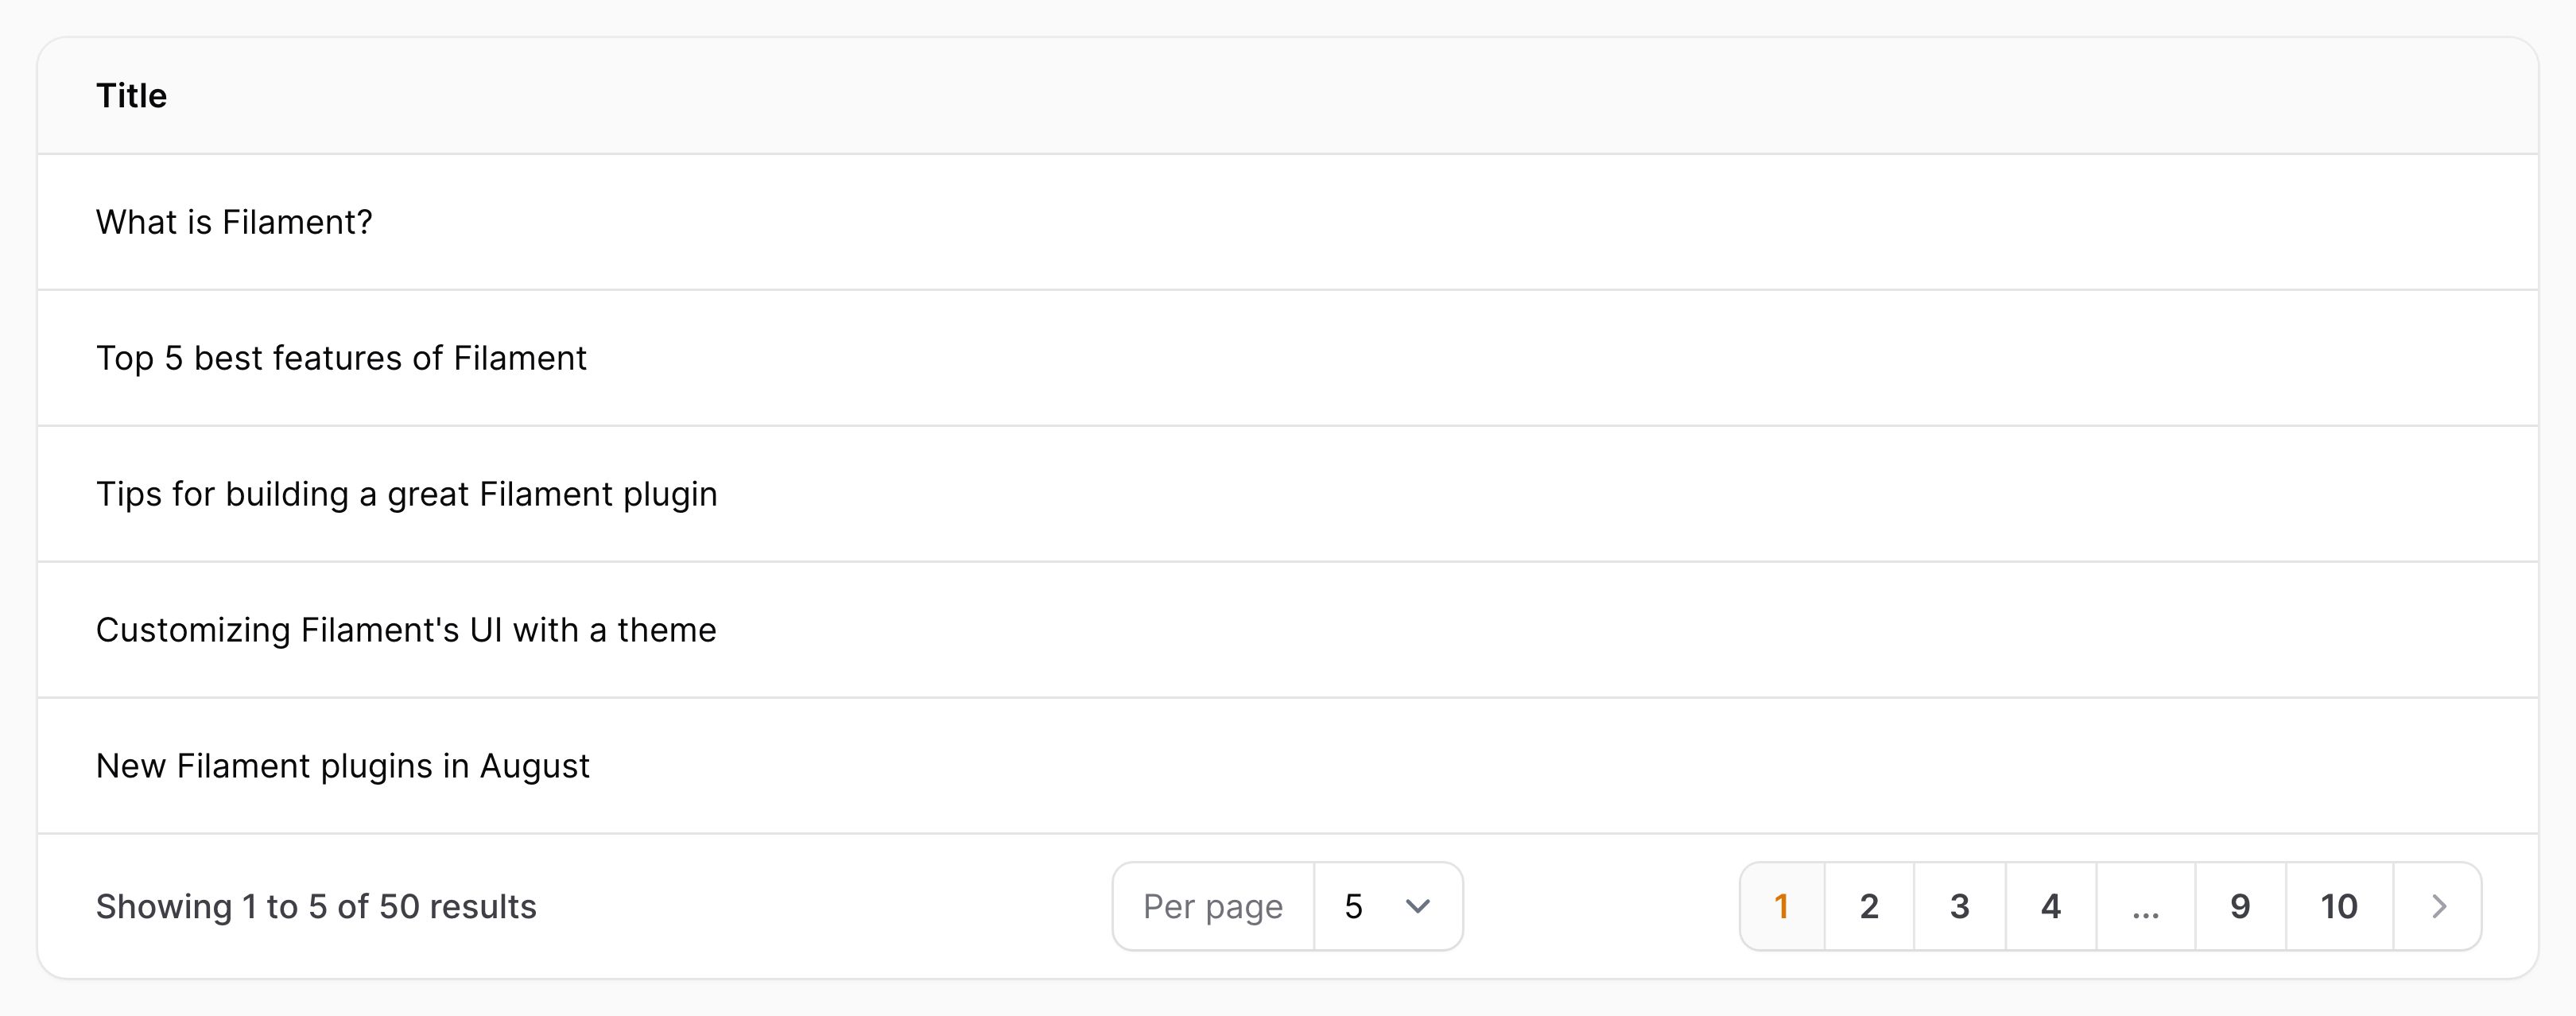Go to page 3
Screen dimensions: 2576x1016
[1959, 906]
